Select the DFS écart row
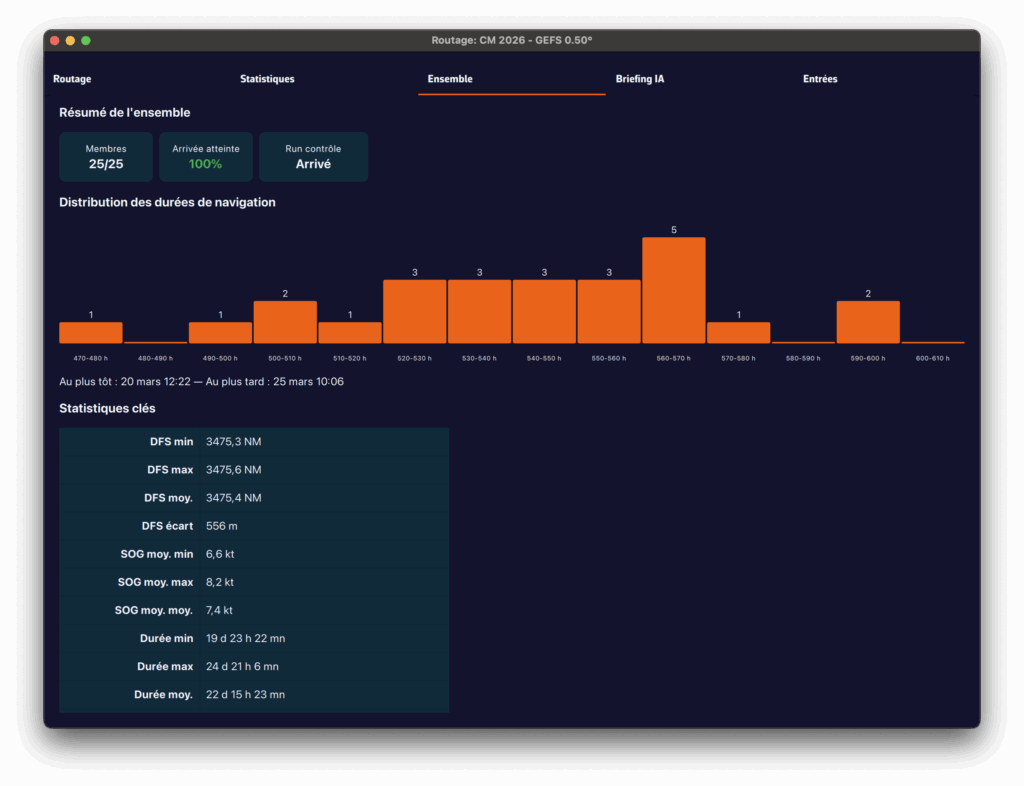The image size is (1024, 786). (x=254, y=526)
